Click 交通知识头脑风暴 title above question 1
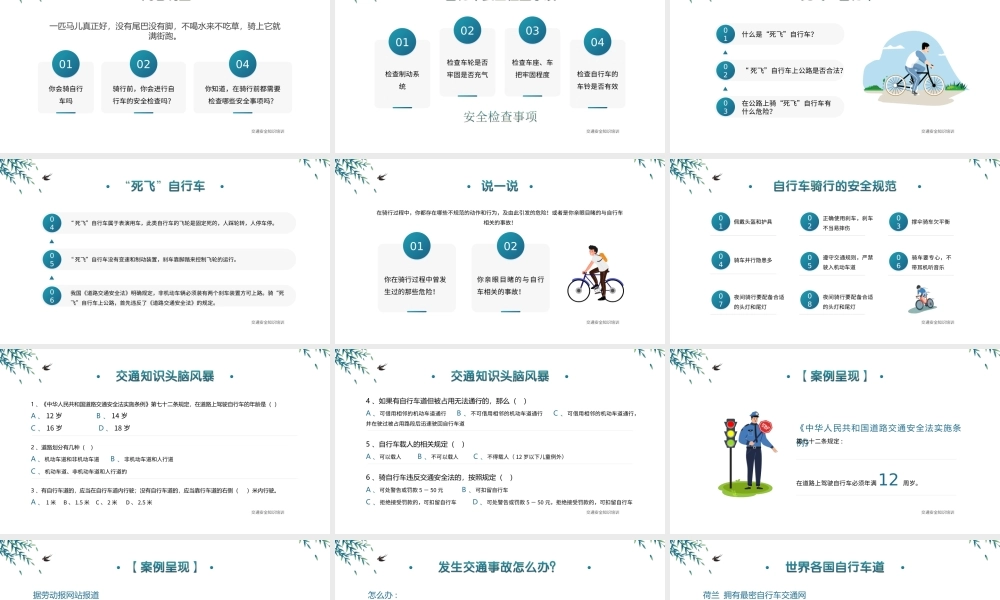This screenshot has height=600, width=1000. tap(165, 376)
